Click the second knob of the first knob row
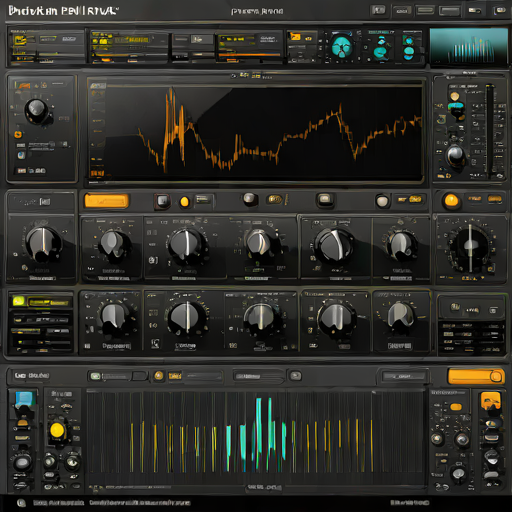 114,245
